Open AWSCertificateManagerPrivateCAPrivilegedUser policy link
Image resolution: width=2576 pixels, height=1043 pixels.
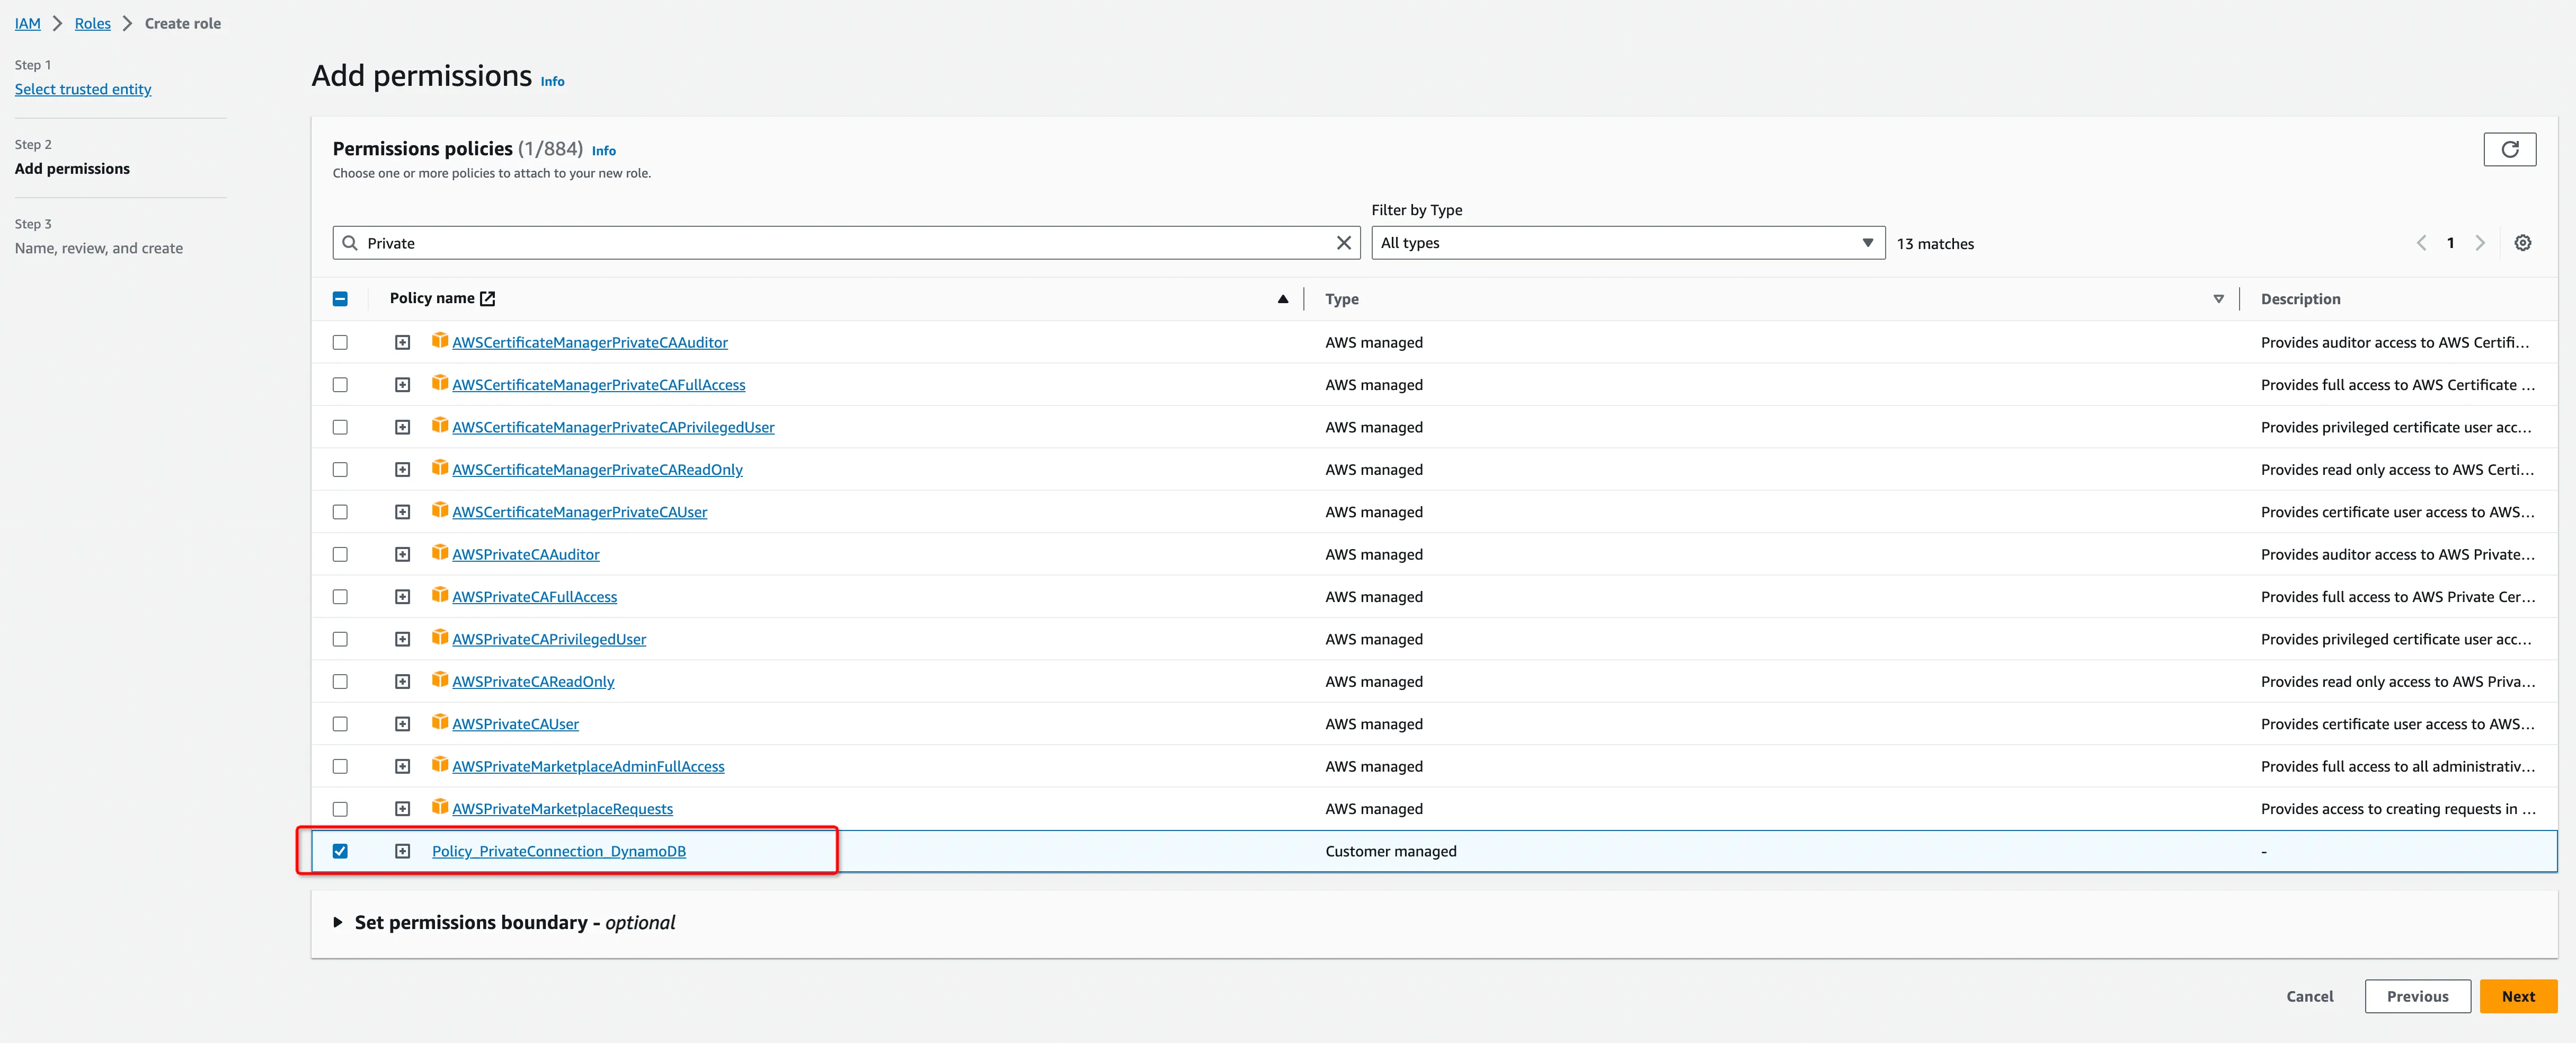point(613,427)
